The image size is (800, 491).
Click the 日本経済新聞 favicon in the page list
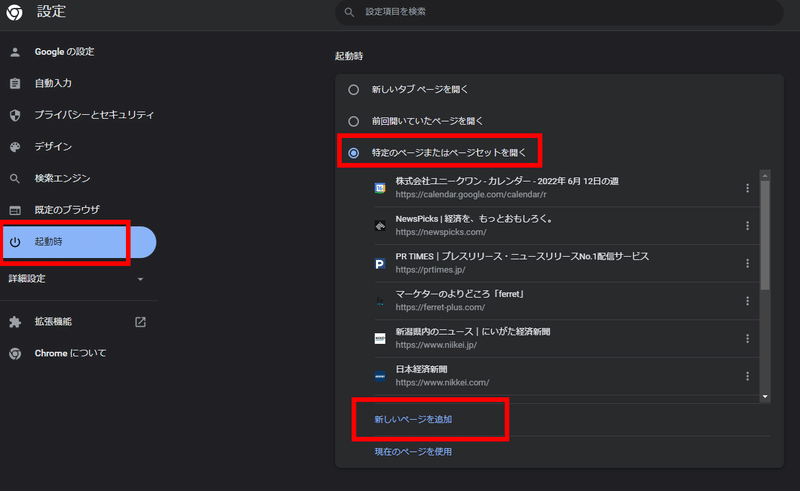pos(380,377)
